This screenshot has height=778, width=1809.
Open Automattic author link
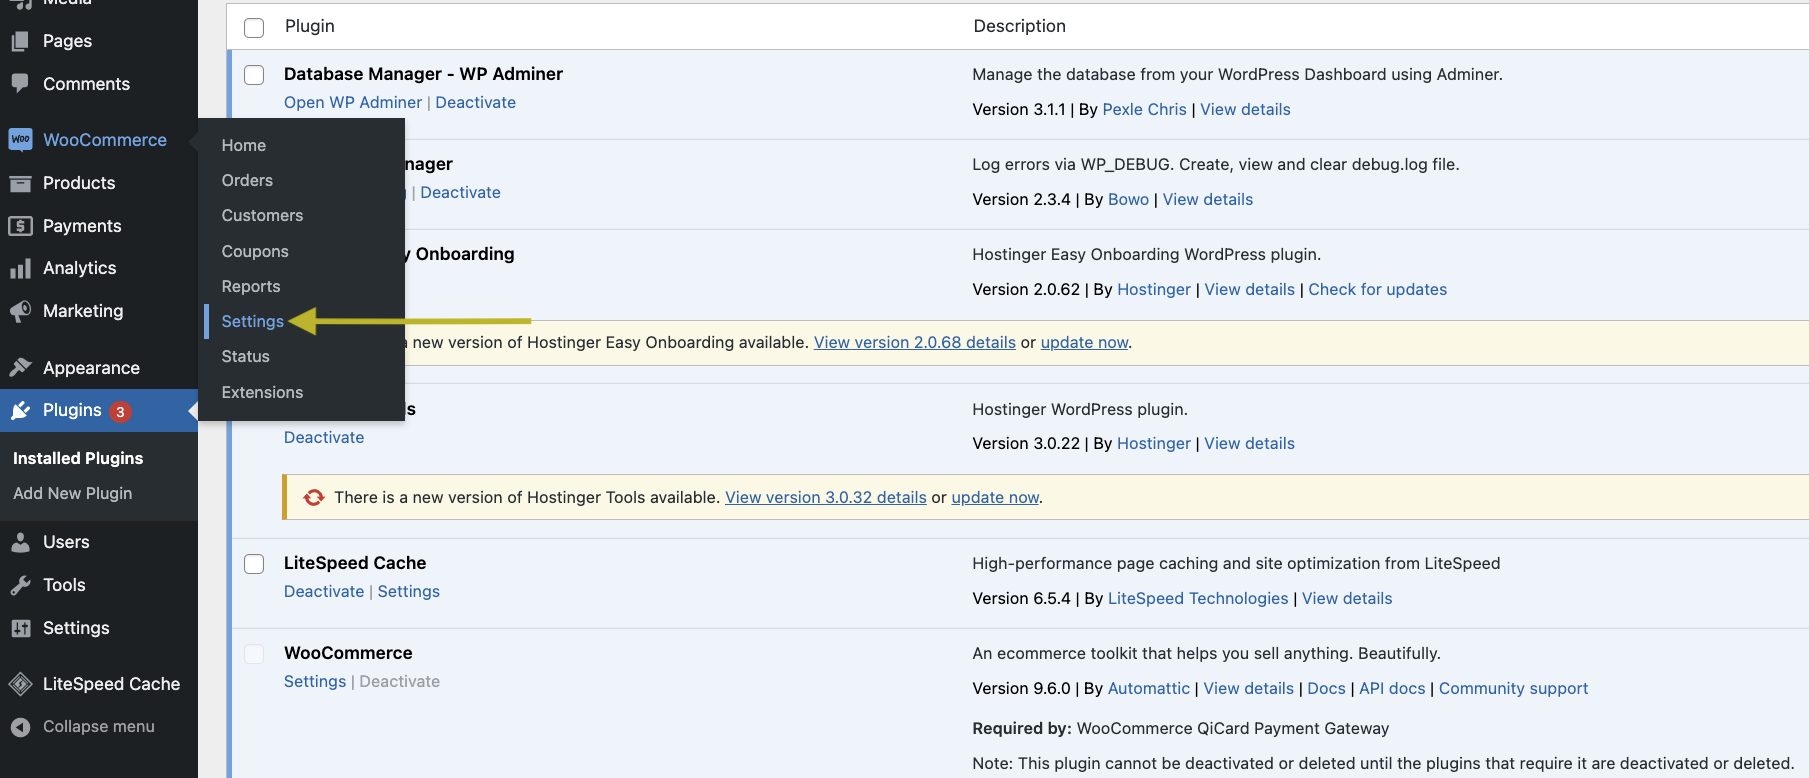pos(1149,688)
